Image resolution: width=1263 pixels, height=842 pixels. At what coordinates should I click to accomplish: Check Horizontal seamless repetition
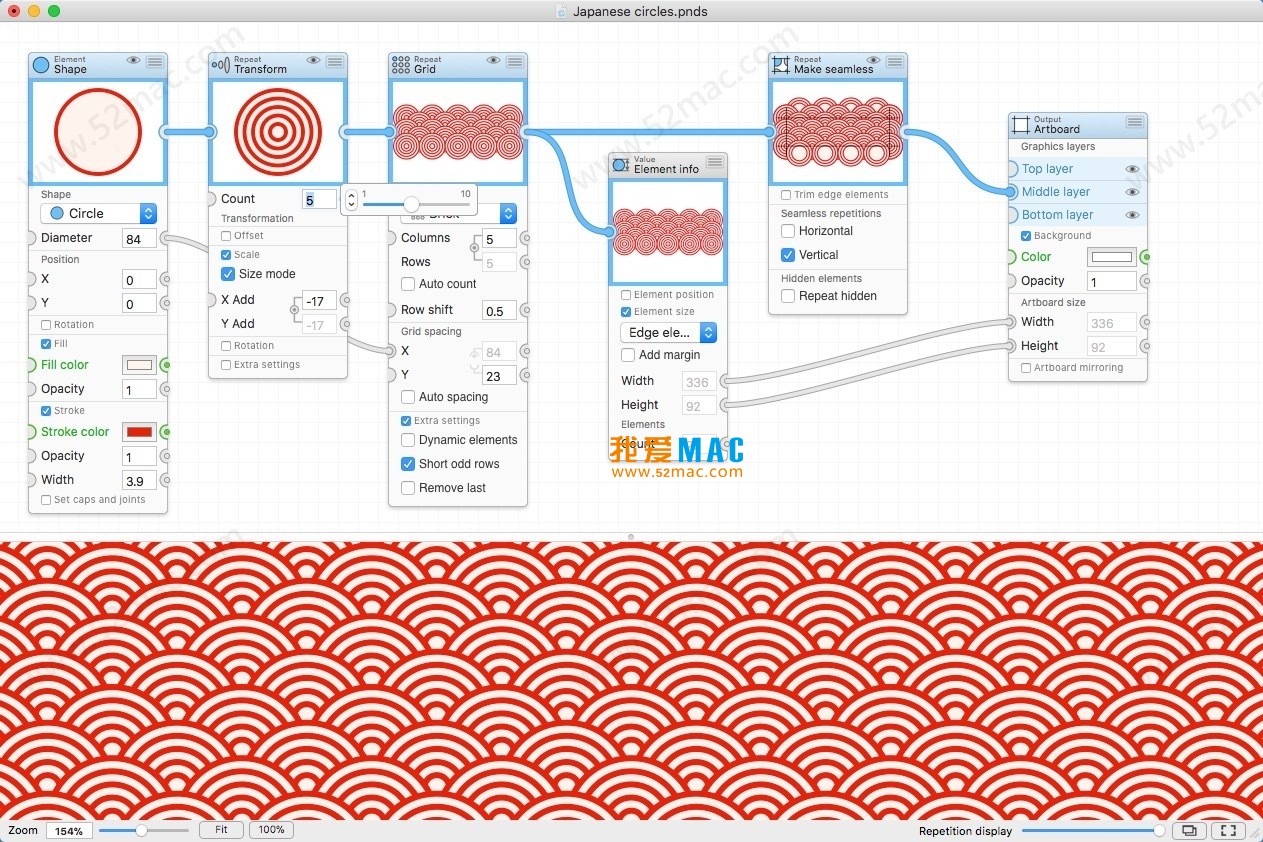788,231
